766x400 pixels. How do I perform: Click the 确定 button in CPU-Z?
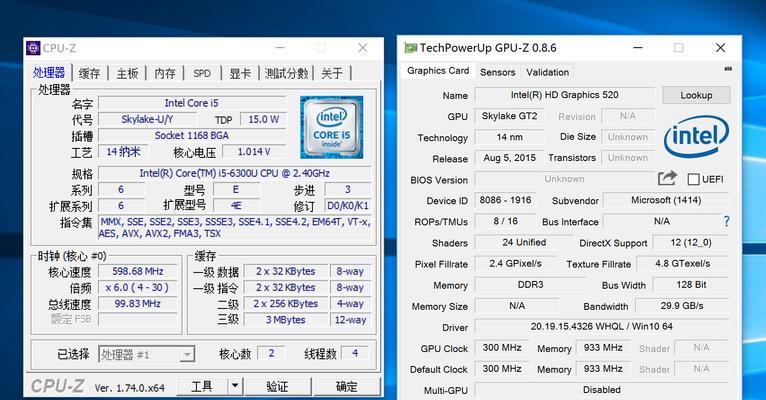347,386
